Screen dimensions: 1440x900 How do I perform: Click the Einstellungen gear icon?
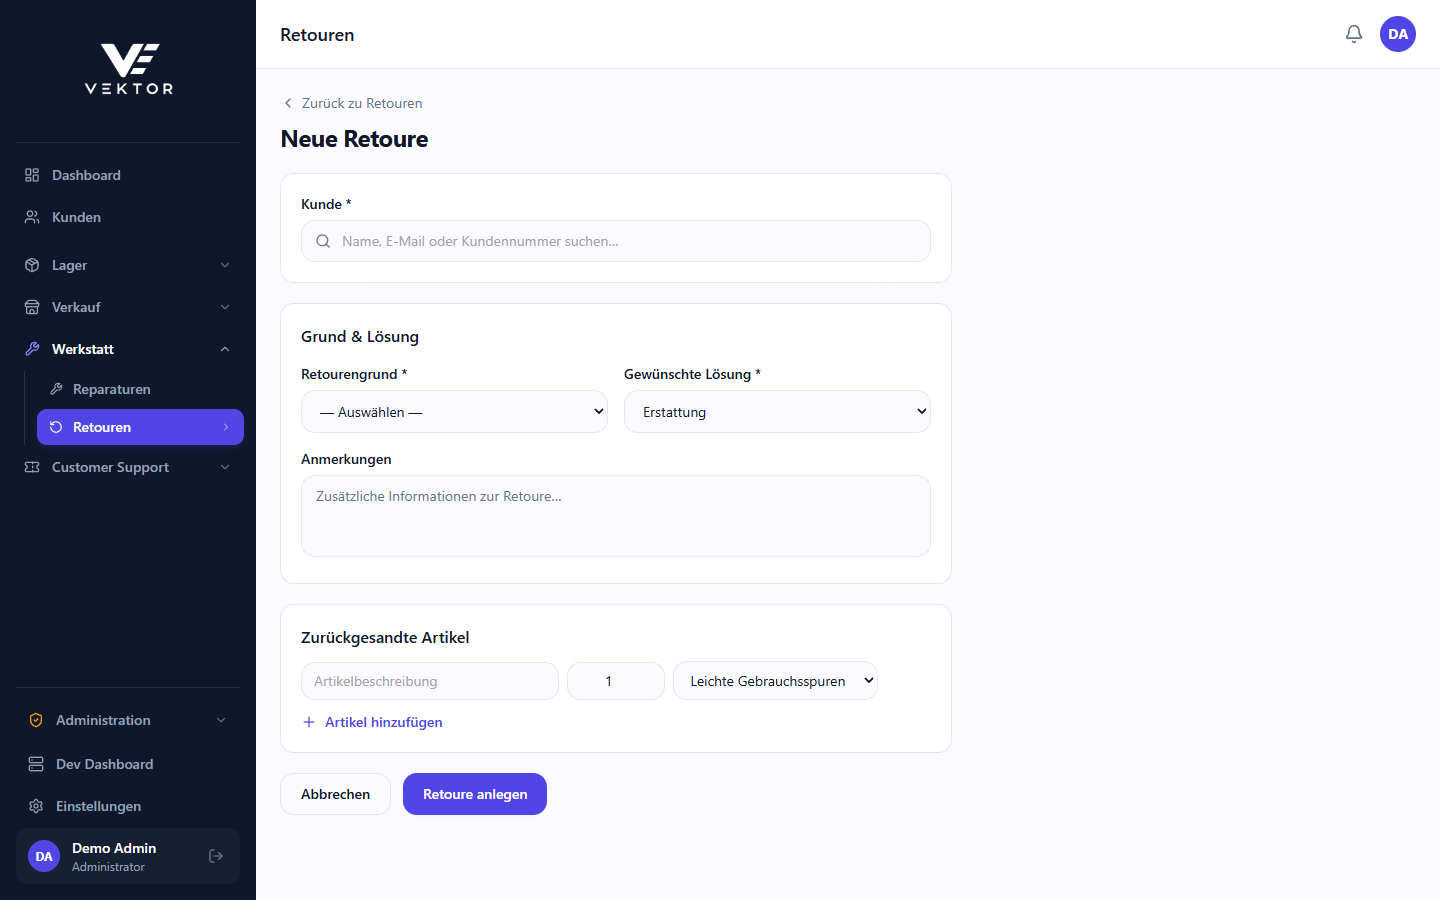[x=36, y=806]
